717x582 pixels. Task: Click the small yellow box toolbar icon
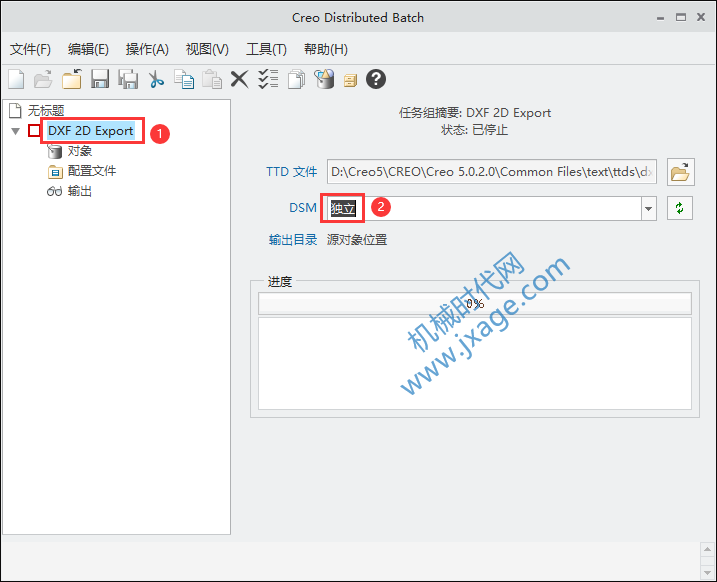[350, 81]
